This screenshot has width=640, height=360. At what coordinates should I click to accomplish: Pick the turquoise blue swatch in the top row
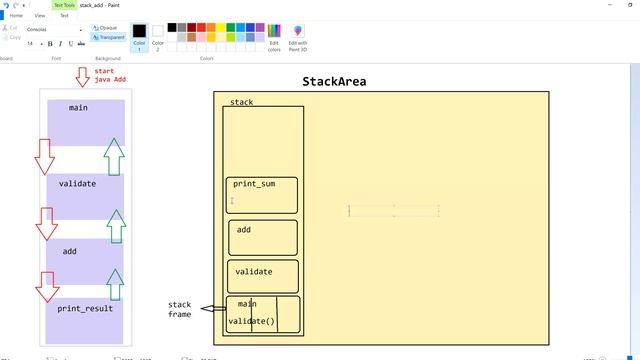click(240, 27)
